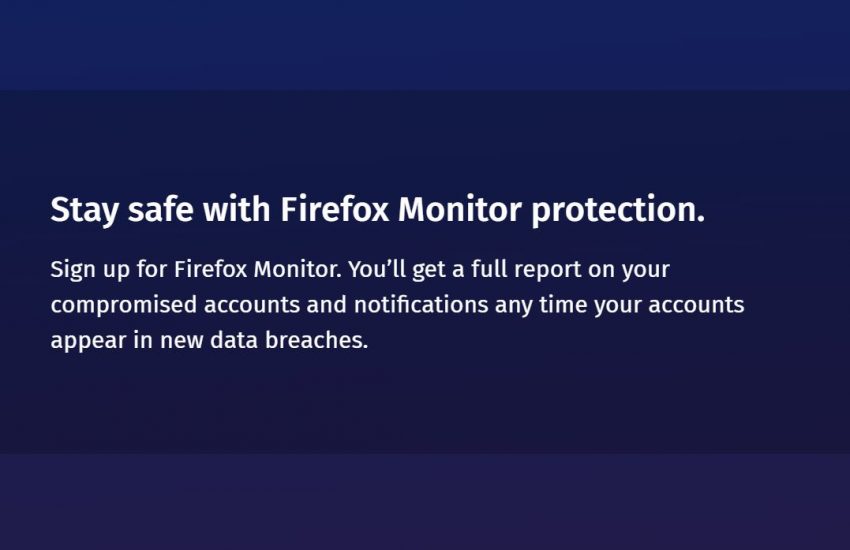Screen dimensions: 850x550
Task: Click the lighter blue band at the top
Action: click(x=425, y=45)
